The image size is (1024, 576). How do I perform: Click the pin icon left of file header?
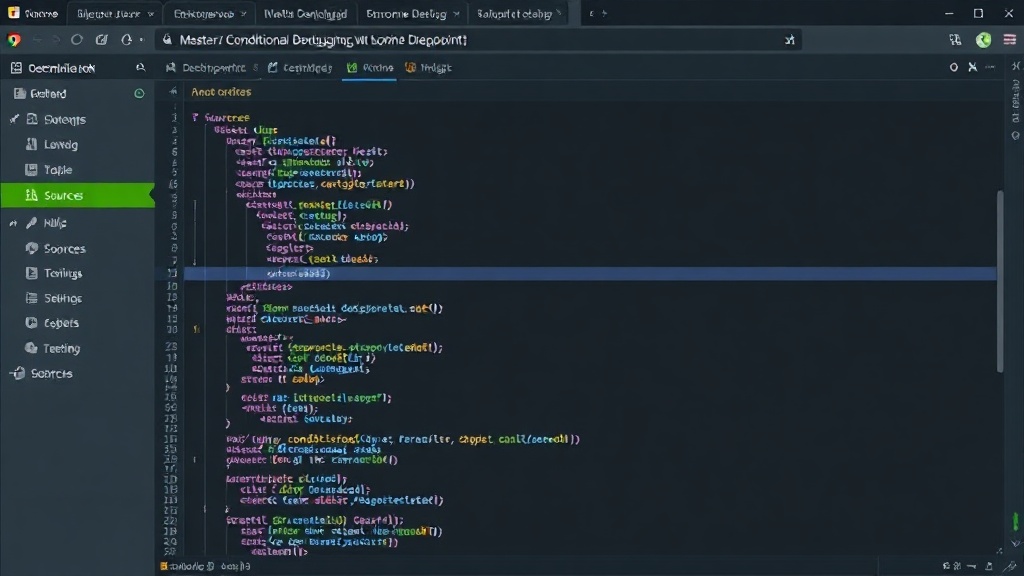click(172, 92)
